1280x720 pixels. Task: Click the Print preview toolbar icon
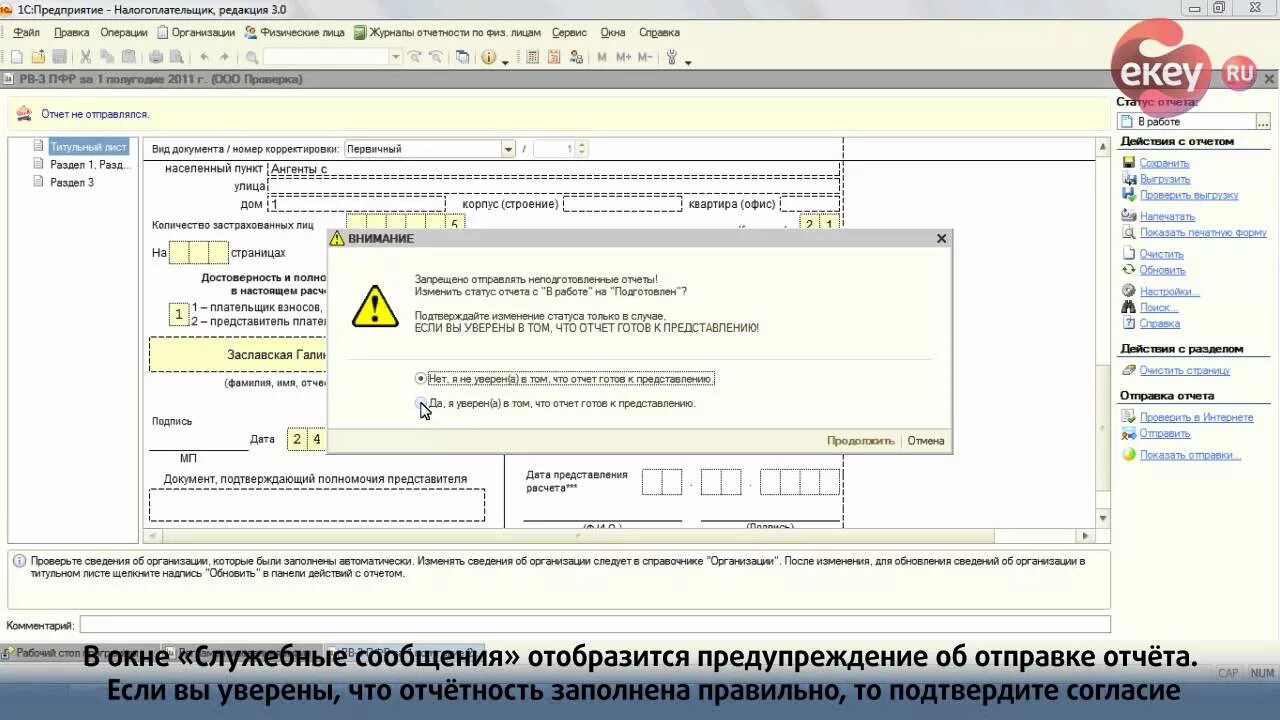pyautogui.click(x=176, y=57)
